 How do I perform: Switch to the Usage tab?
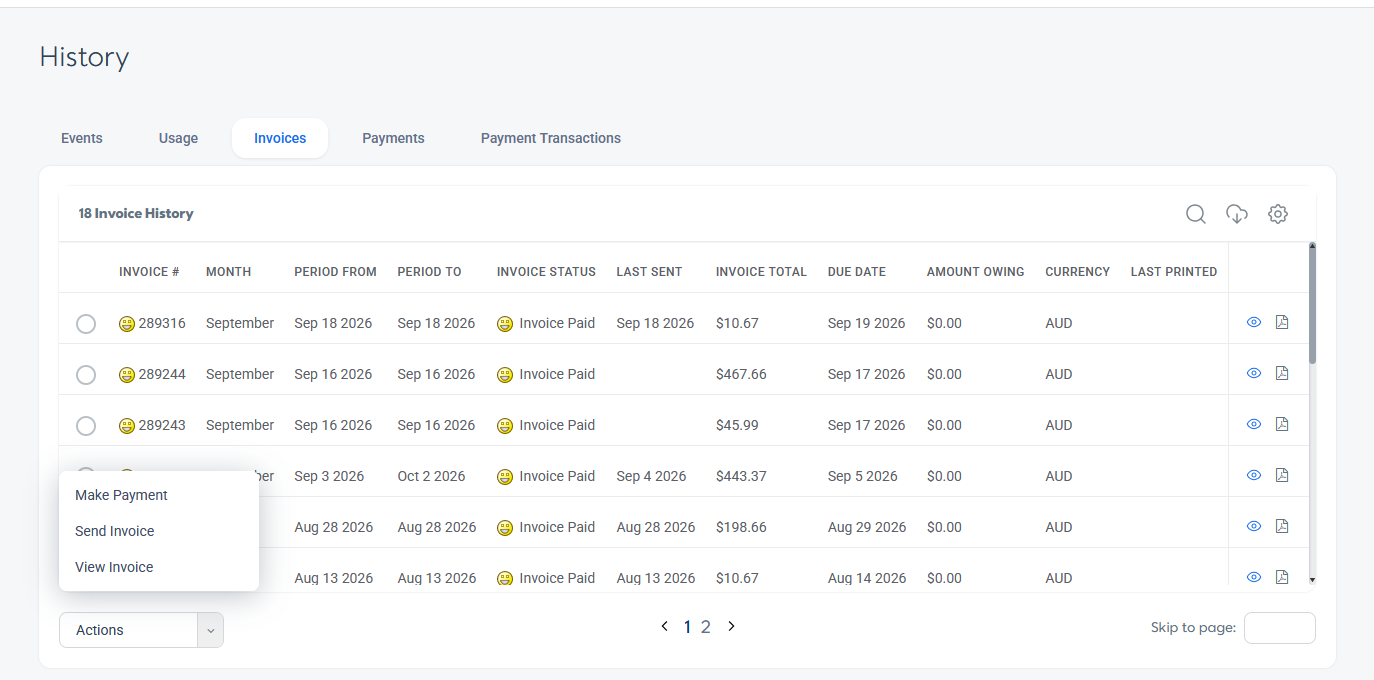tap(178, 138)
